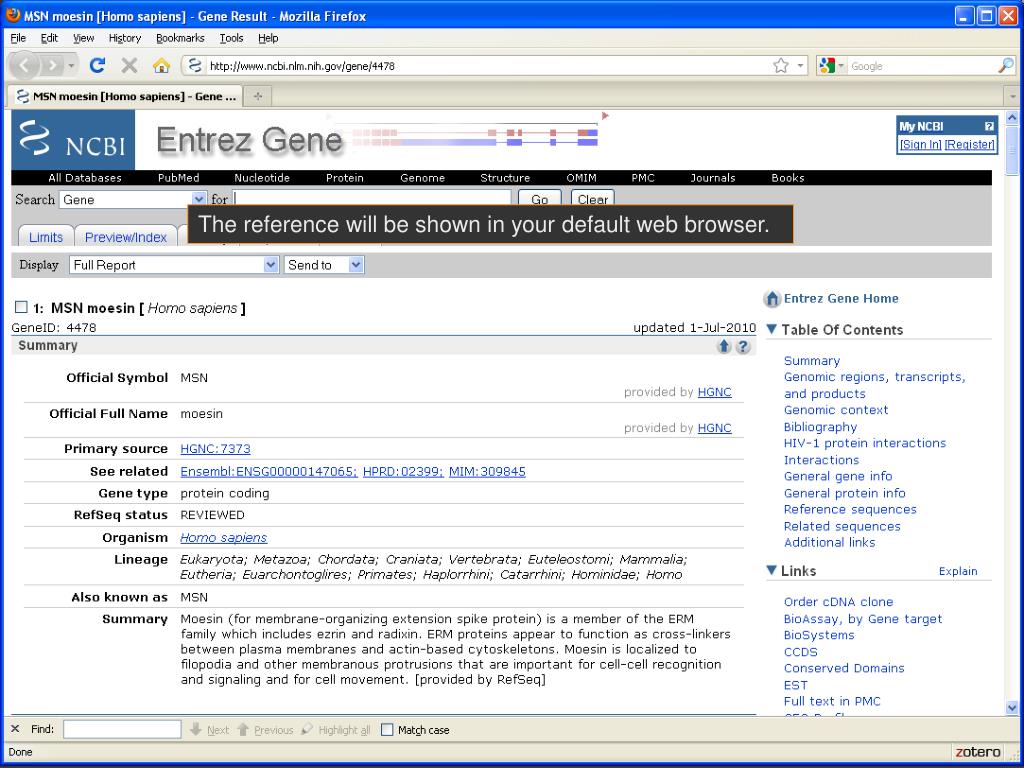Screen dimensions: 1024x768
Task: Stop loading with the X toolbar icon
Action: coord(129,65)
